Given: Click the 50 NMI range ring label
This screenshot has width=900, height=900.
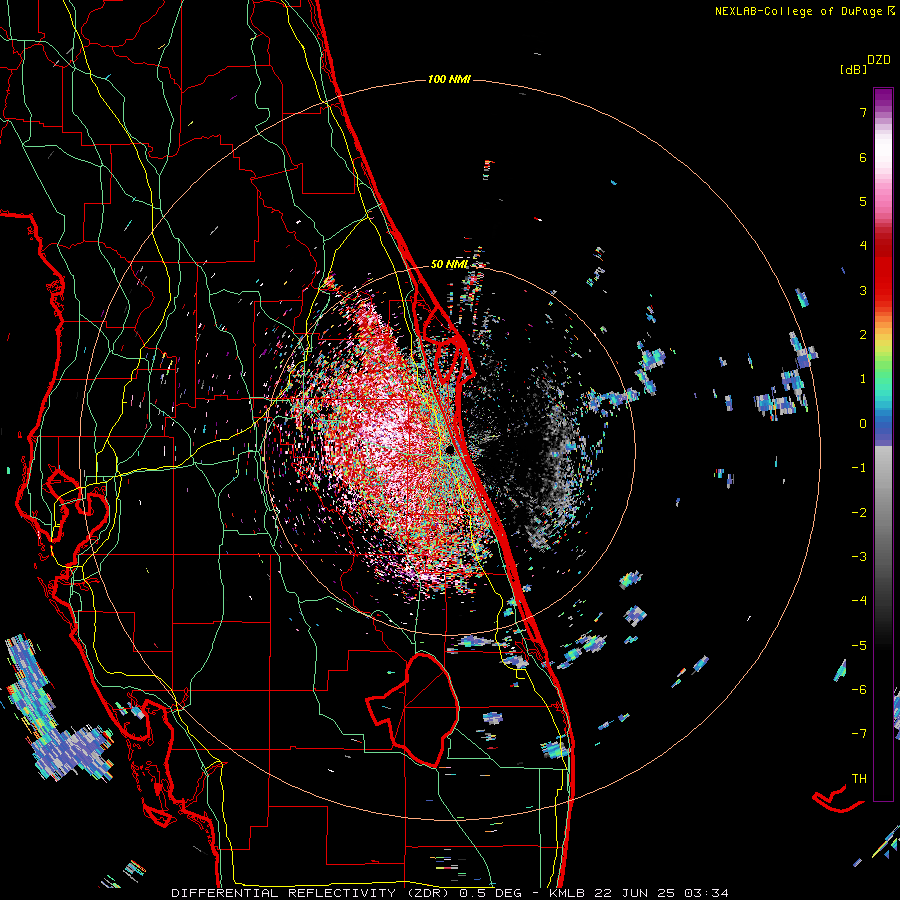Looking at the screenshot, I should pos(449,264).
